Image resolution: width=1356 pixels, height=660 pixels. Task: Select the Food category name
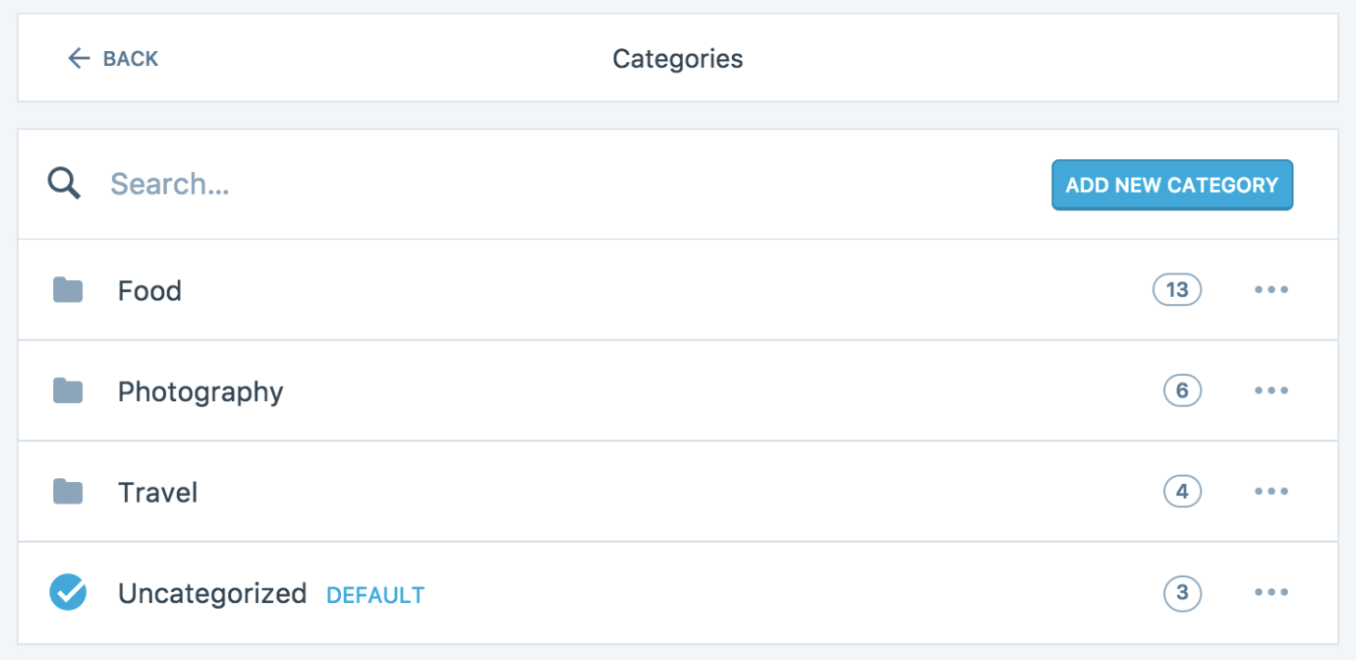click(x=150, y=291)
